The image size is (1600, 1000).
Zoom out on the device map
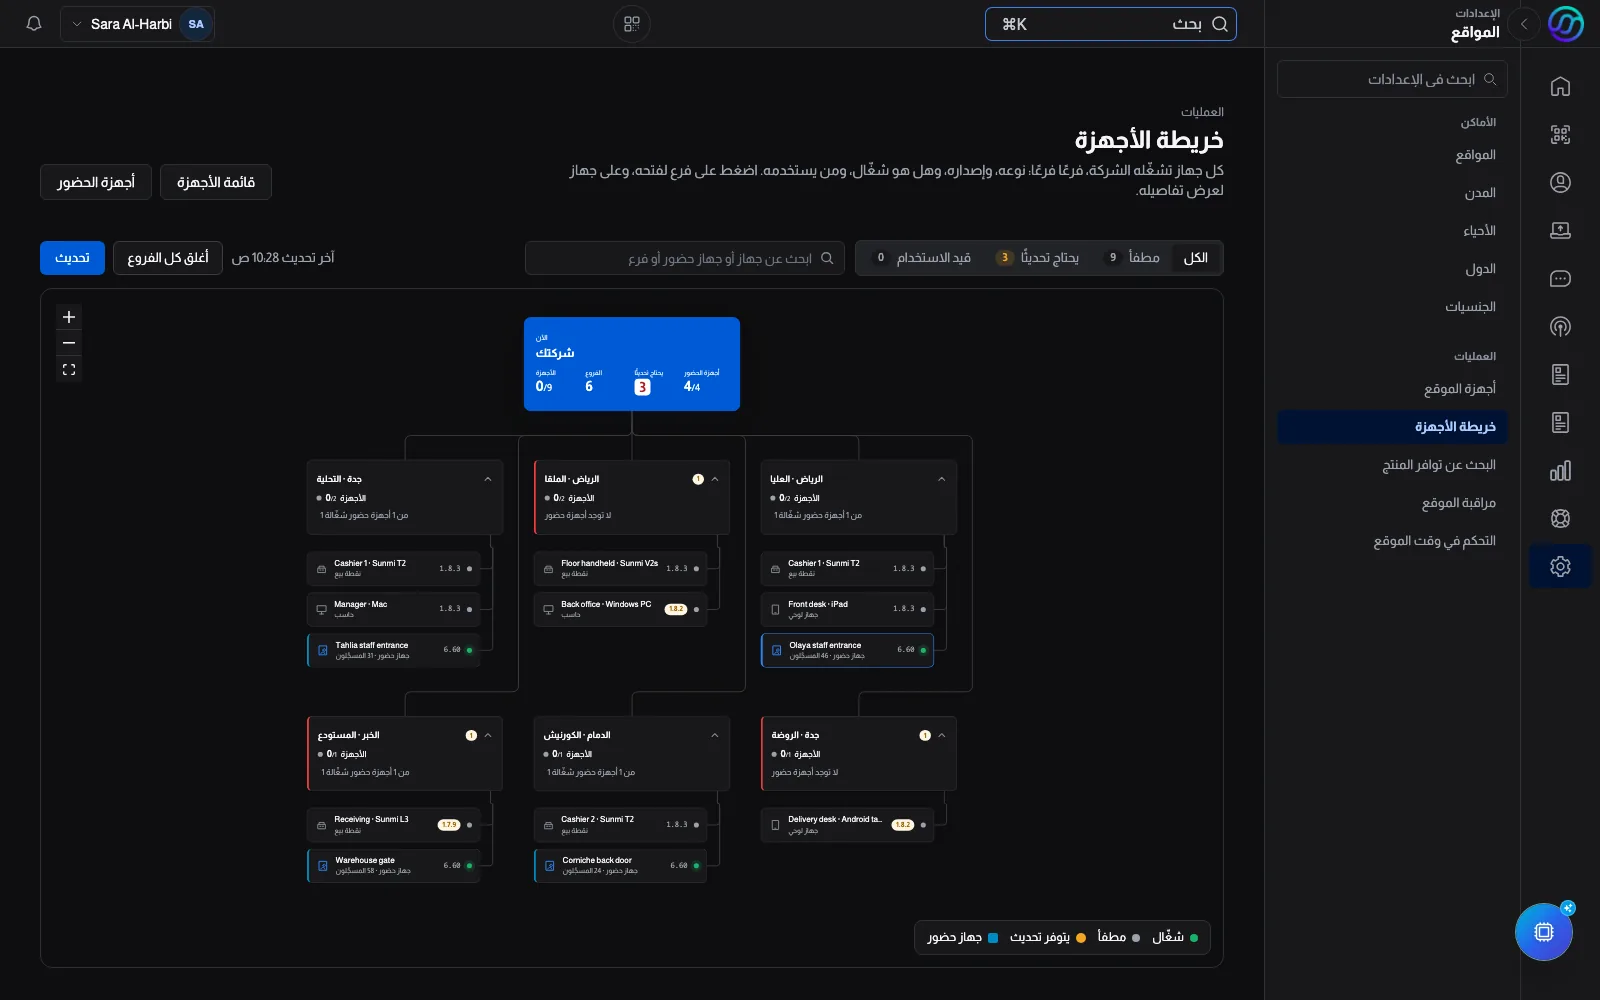(x=69, y=343)
